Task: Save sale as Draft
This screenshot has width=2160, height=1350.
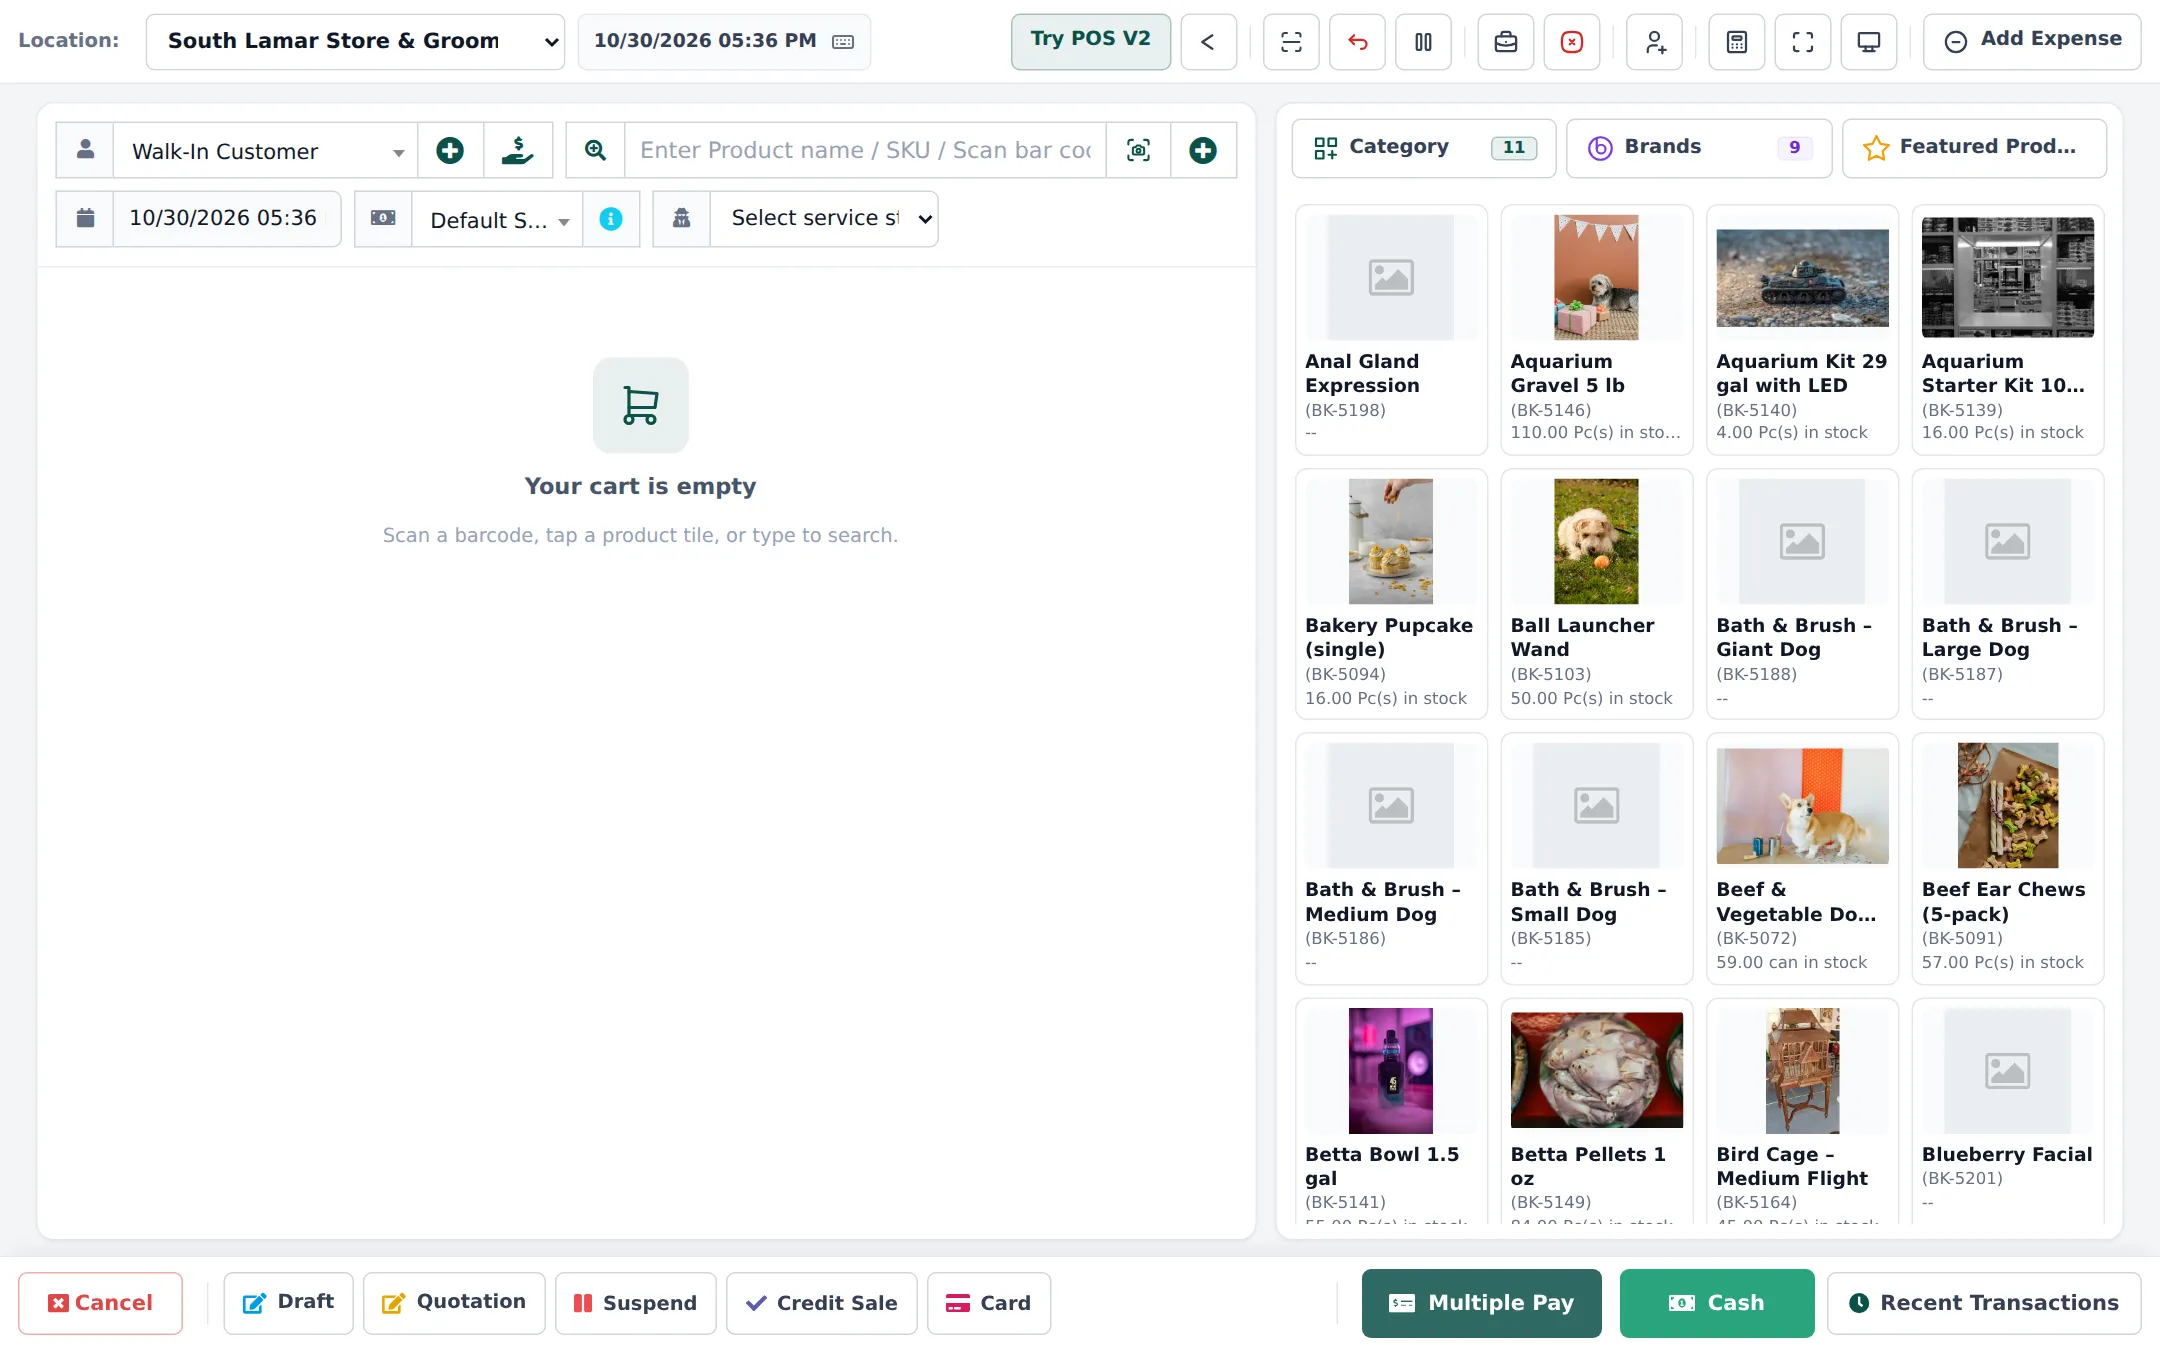Action: point(288,1303)
